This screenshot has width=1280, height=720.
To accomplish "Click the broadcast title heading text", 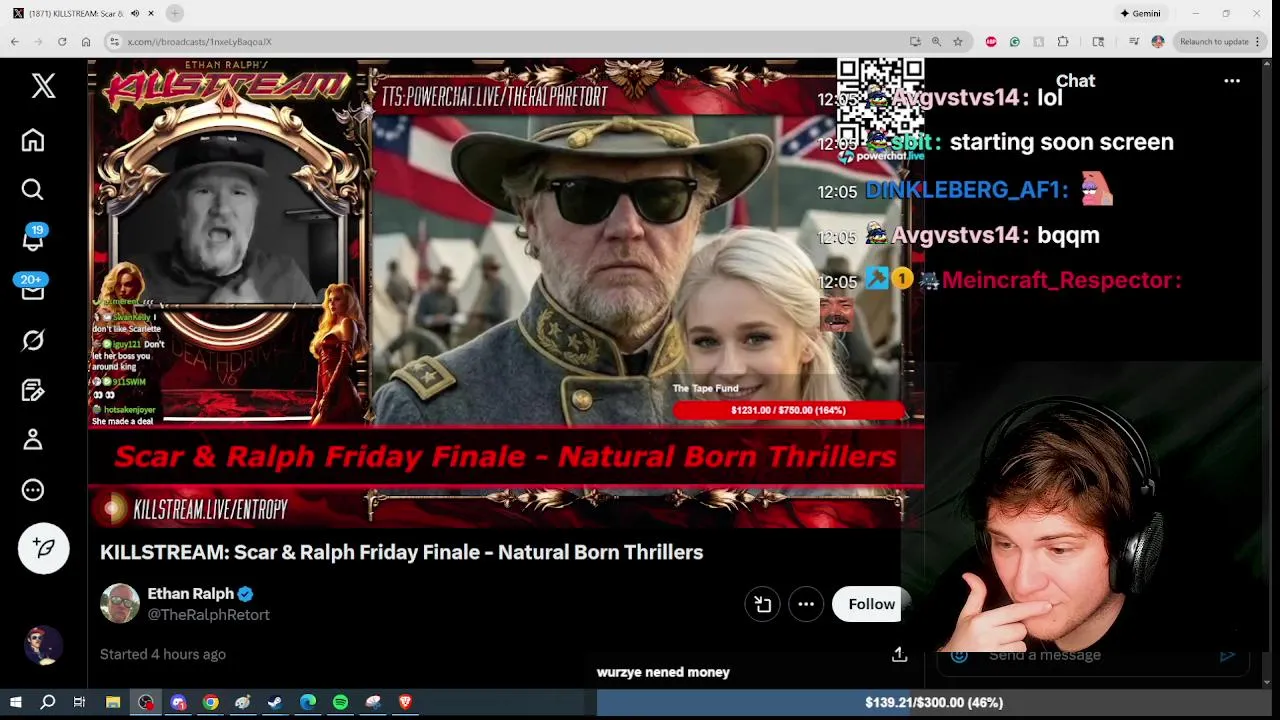I will click(x=401, y=552).
